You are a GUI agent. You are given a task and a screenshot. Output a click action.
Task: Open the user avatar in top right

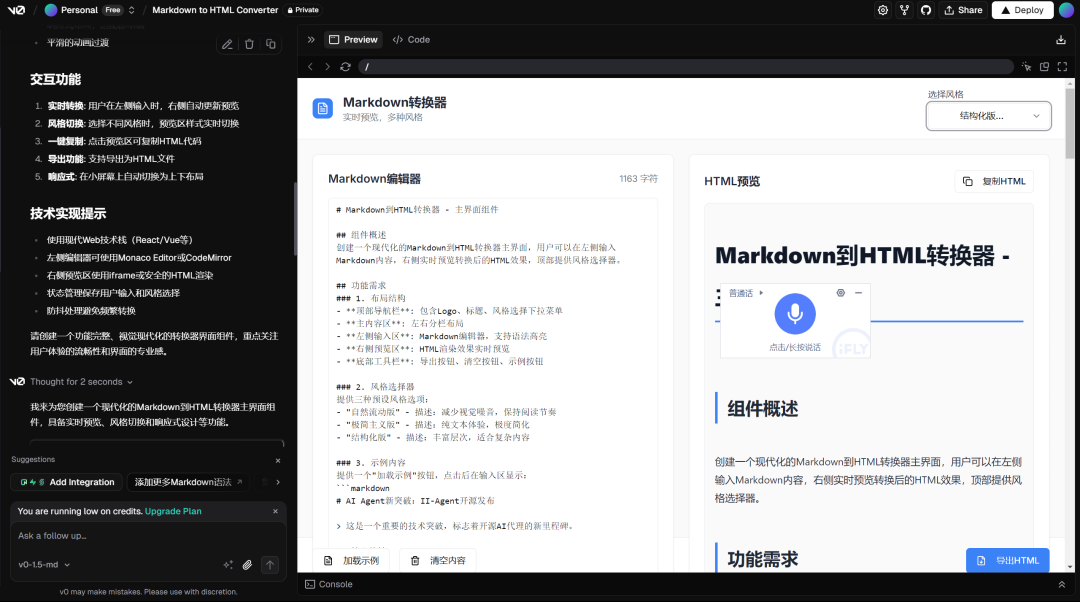[1066, 10]
